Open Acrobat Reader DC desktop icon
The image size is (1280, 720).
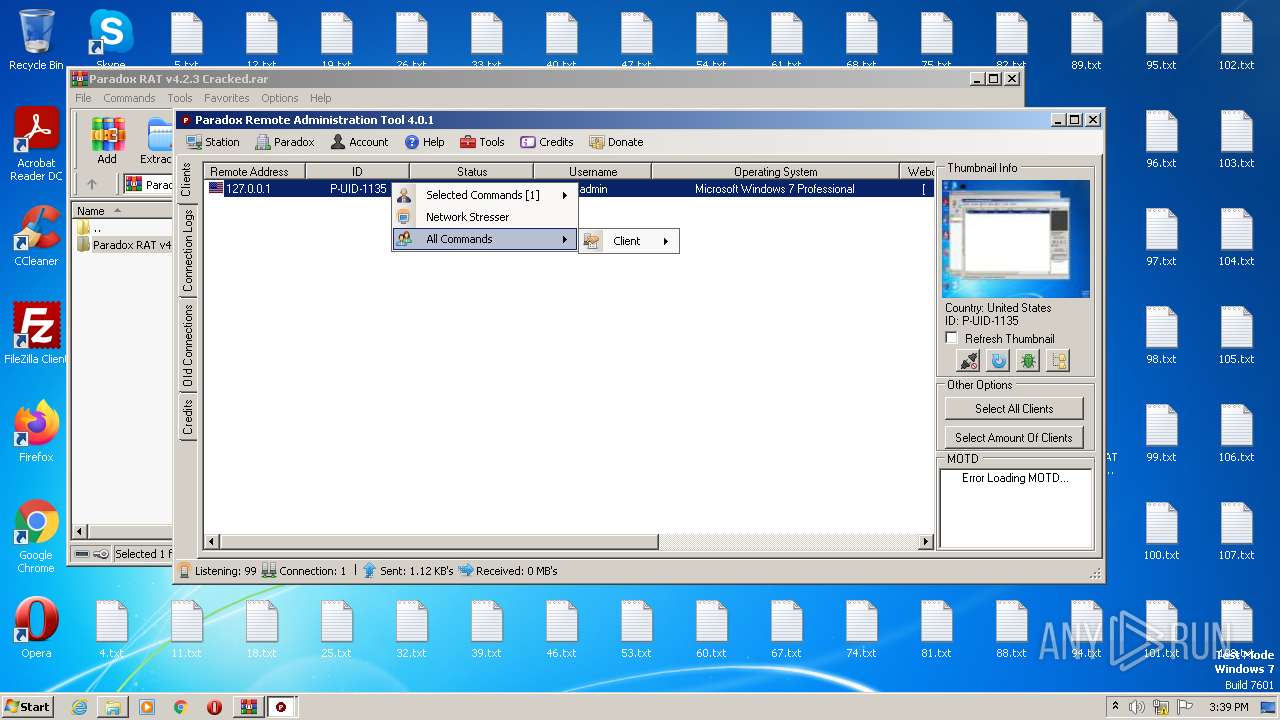point(36,145)
